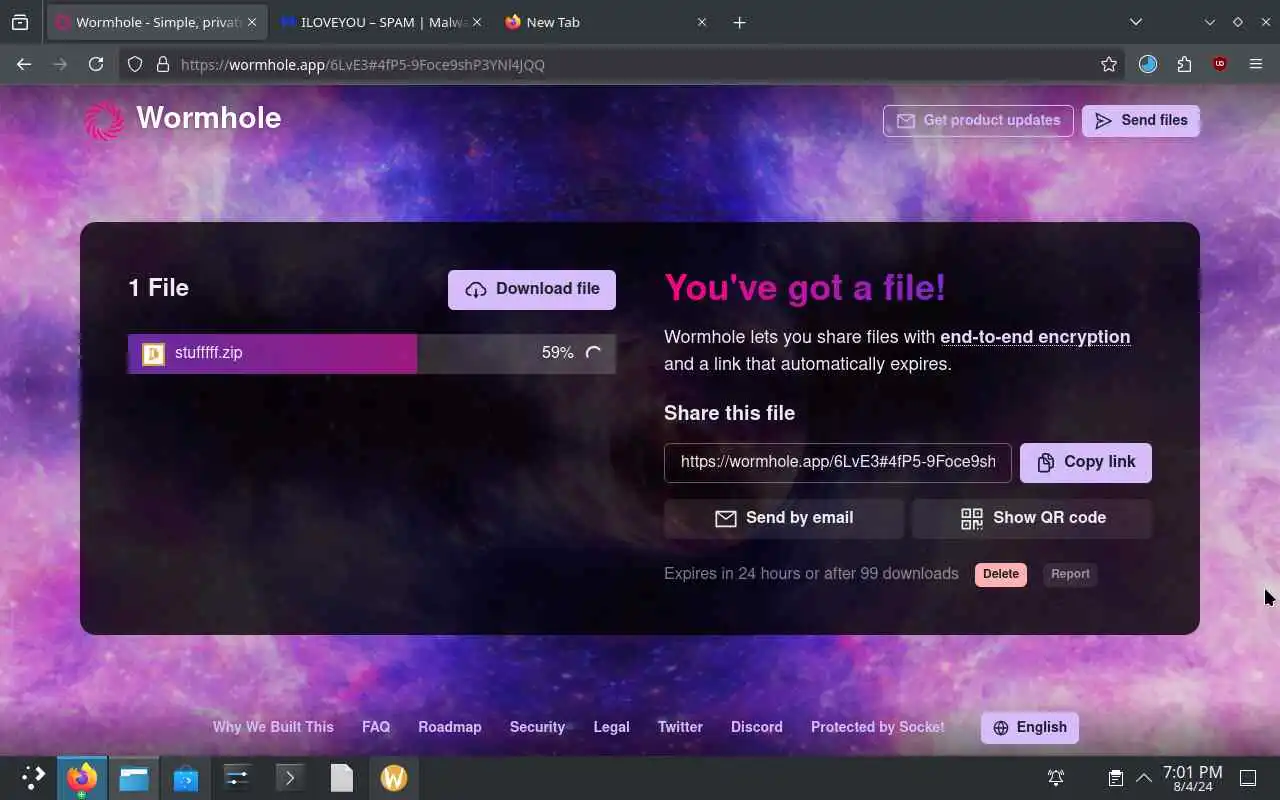Click the stufffff.zip download progress bar
1280x800 pixels.
[372, 353]
